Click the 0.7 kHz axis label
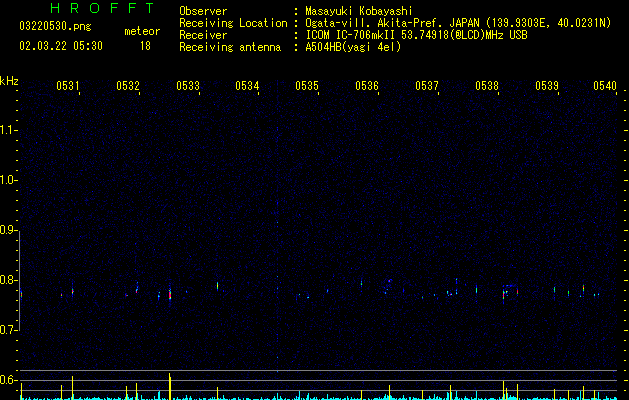The width and height of the screenshot is (629, 400). [9, 330]
